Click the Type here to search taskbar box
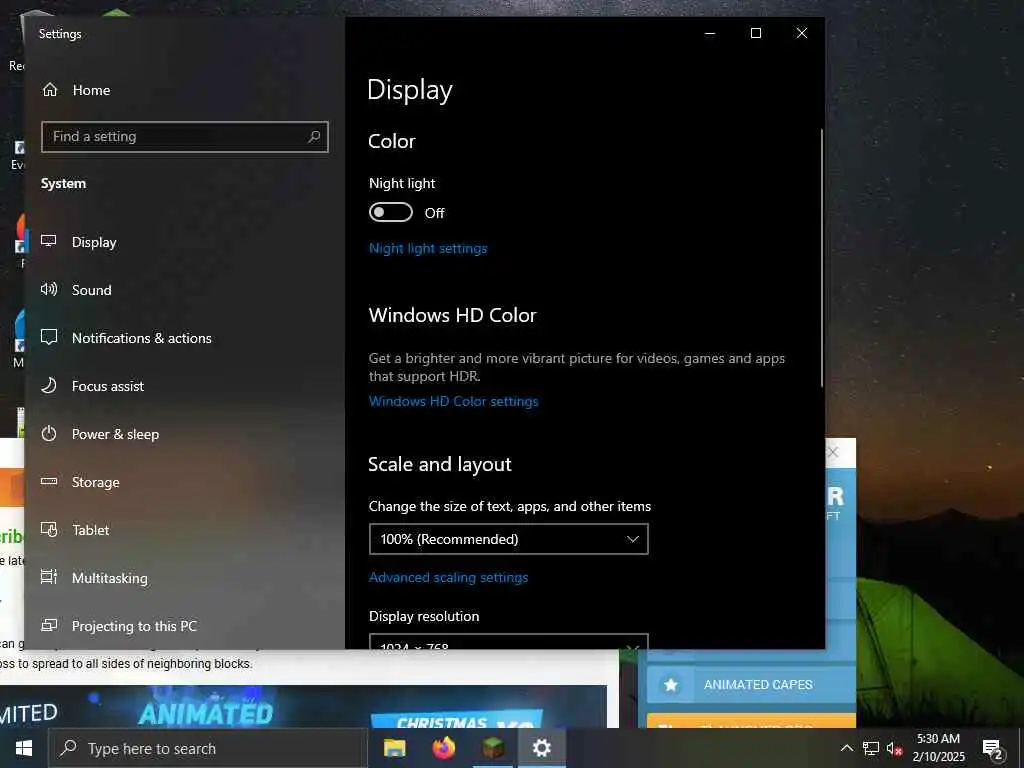Viewport: 1024px width, 768px height. click(208, 748)
